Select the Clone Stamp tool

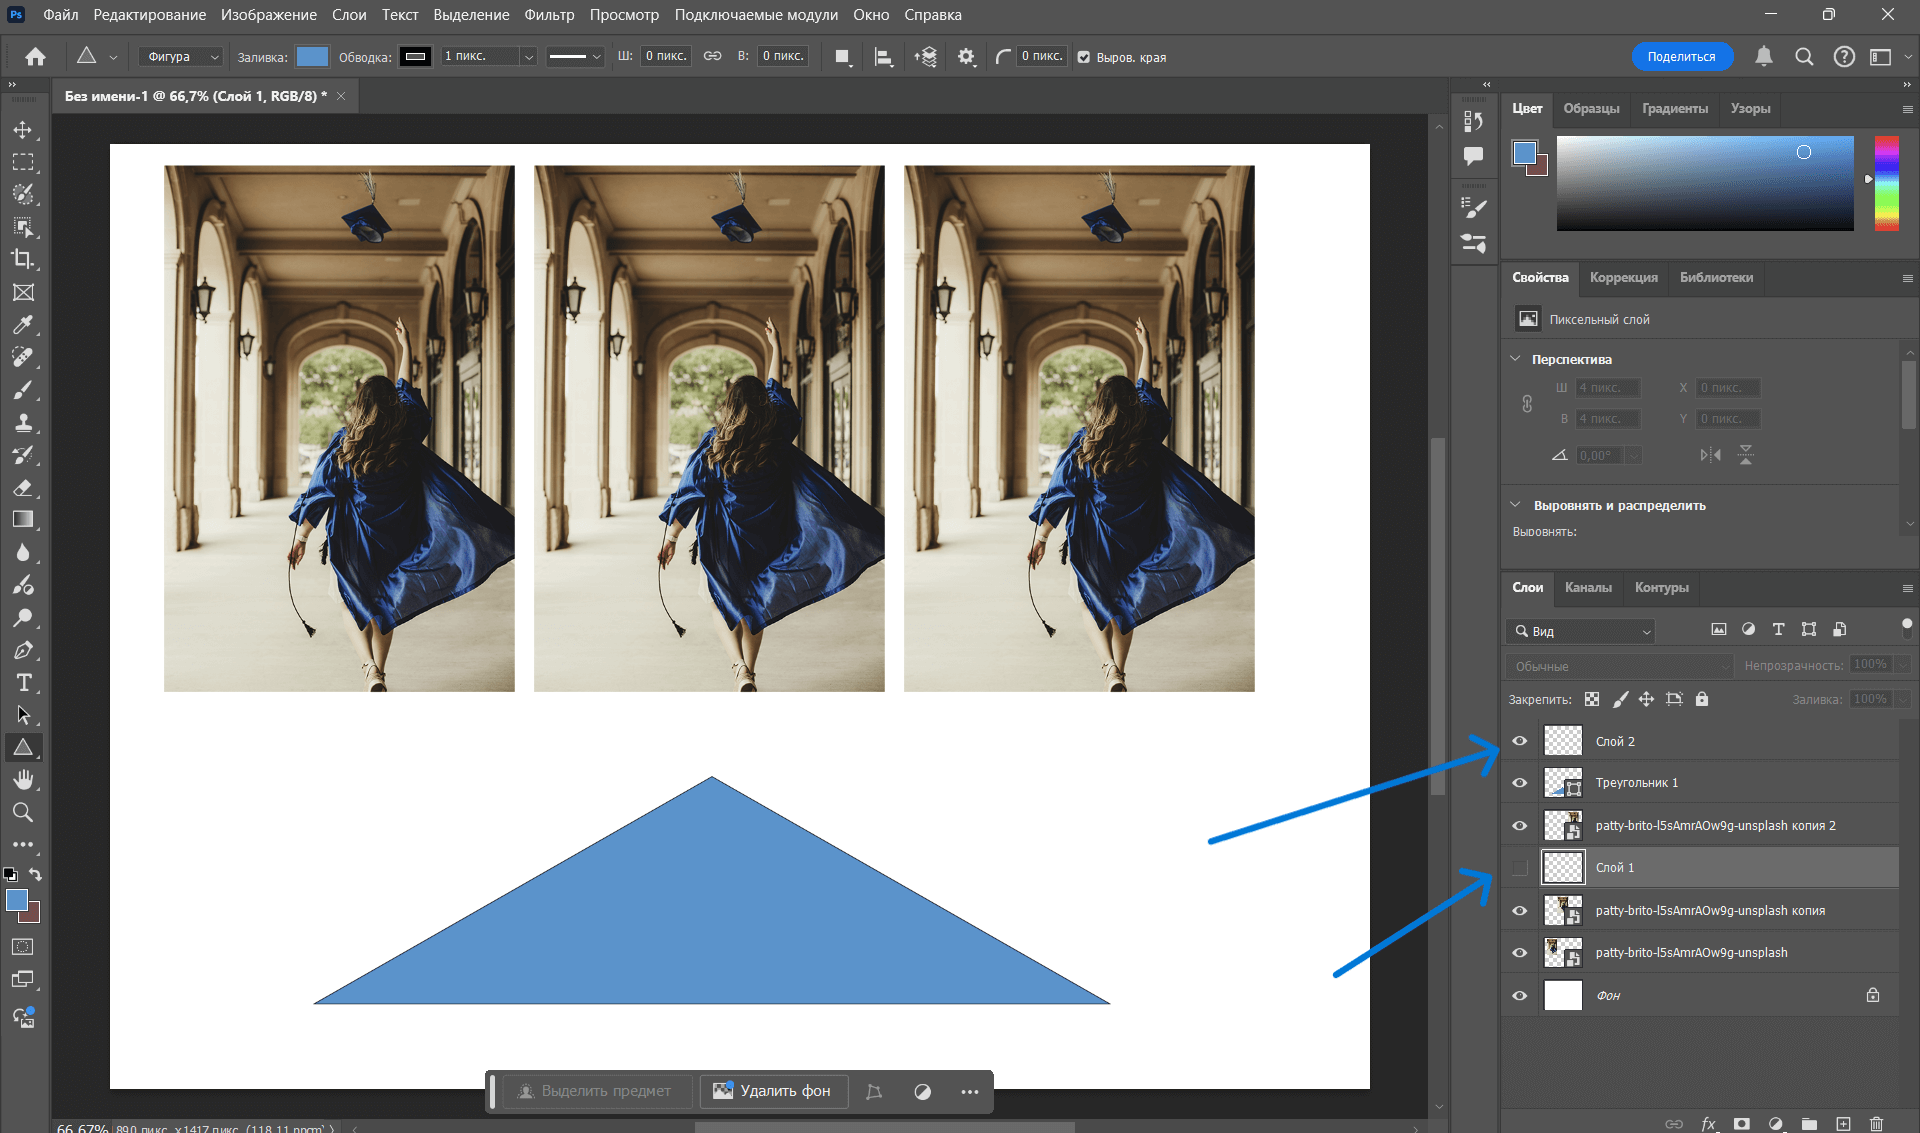pyautogui.click(x=23, y=422)
